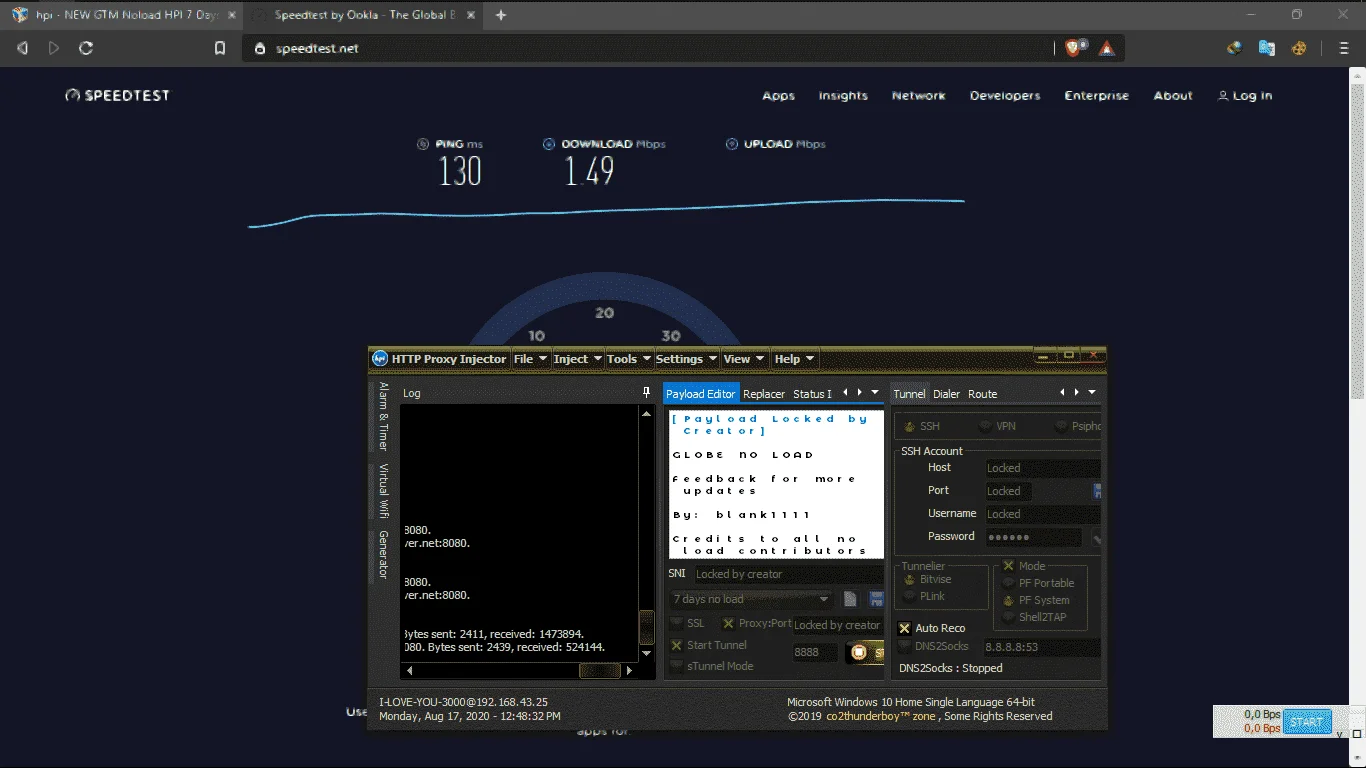The width and height of the screenshot is (1366, 768).
Task: Click the translate extension icon
Action: point(1267,48)
